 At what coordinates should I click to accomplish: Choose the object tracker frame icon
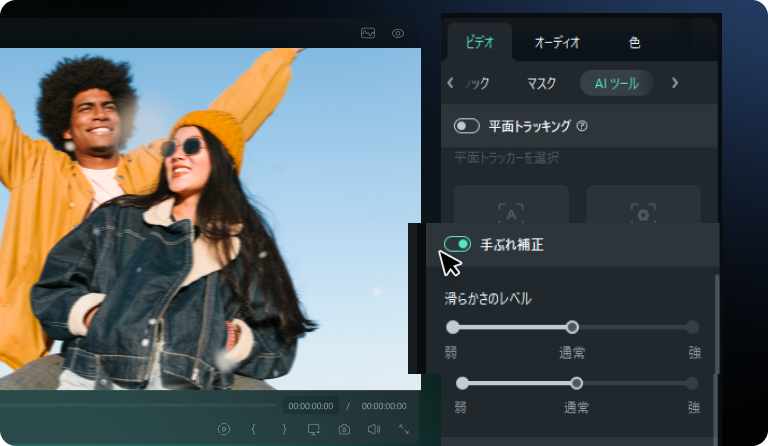pos(643,213)
